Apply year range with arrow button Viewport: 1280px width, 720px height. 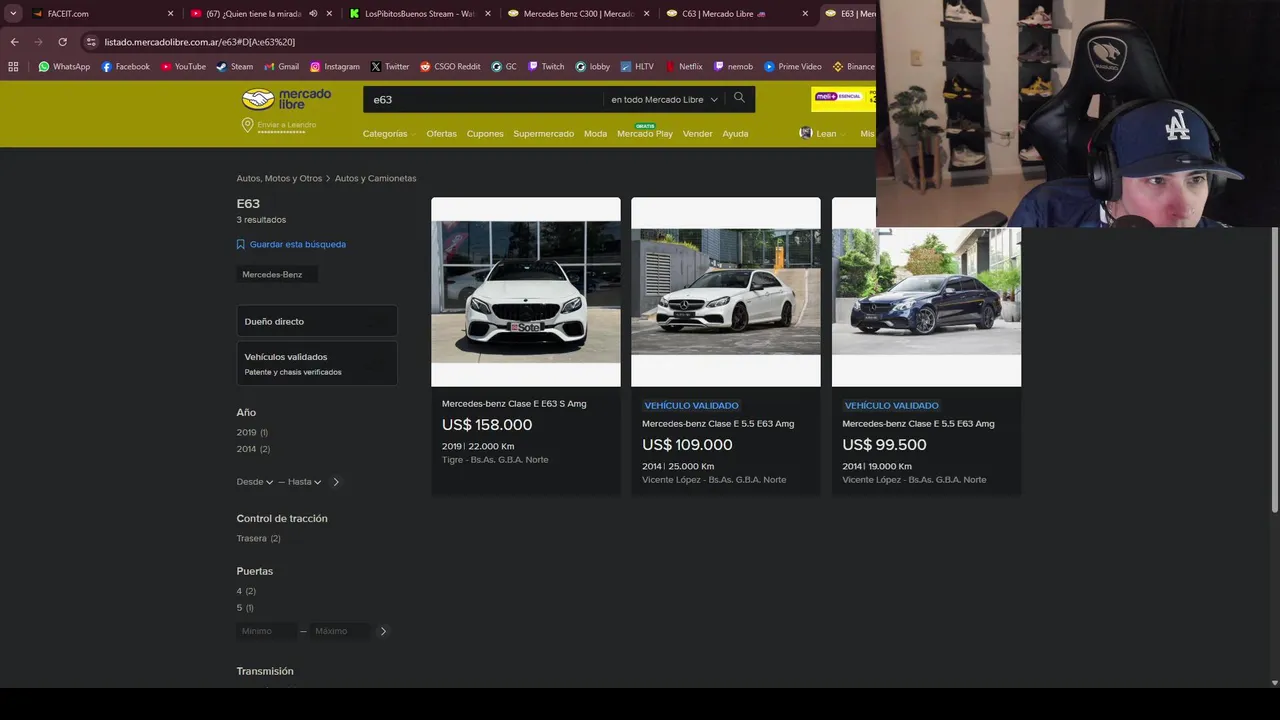(336, 482)
